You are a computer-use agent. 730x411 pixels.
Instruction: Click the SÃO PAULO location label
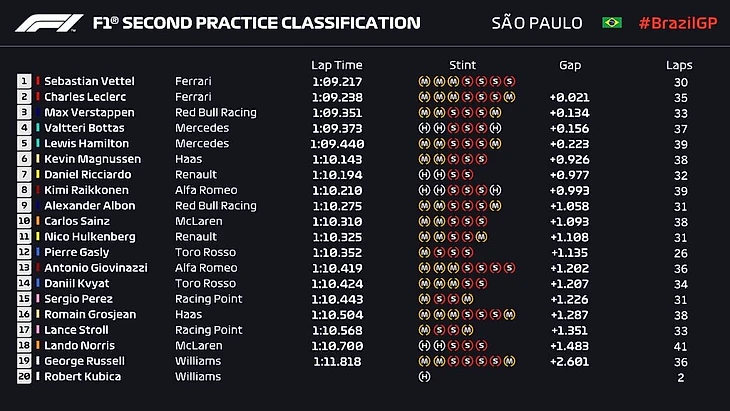pyautogui.click(x=535, y=22)
